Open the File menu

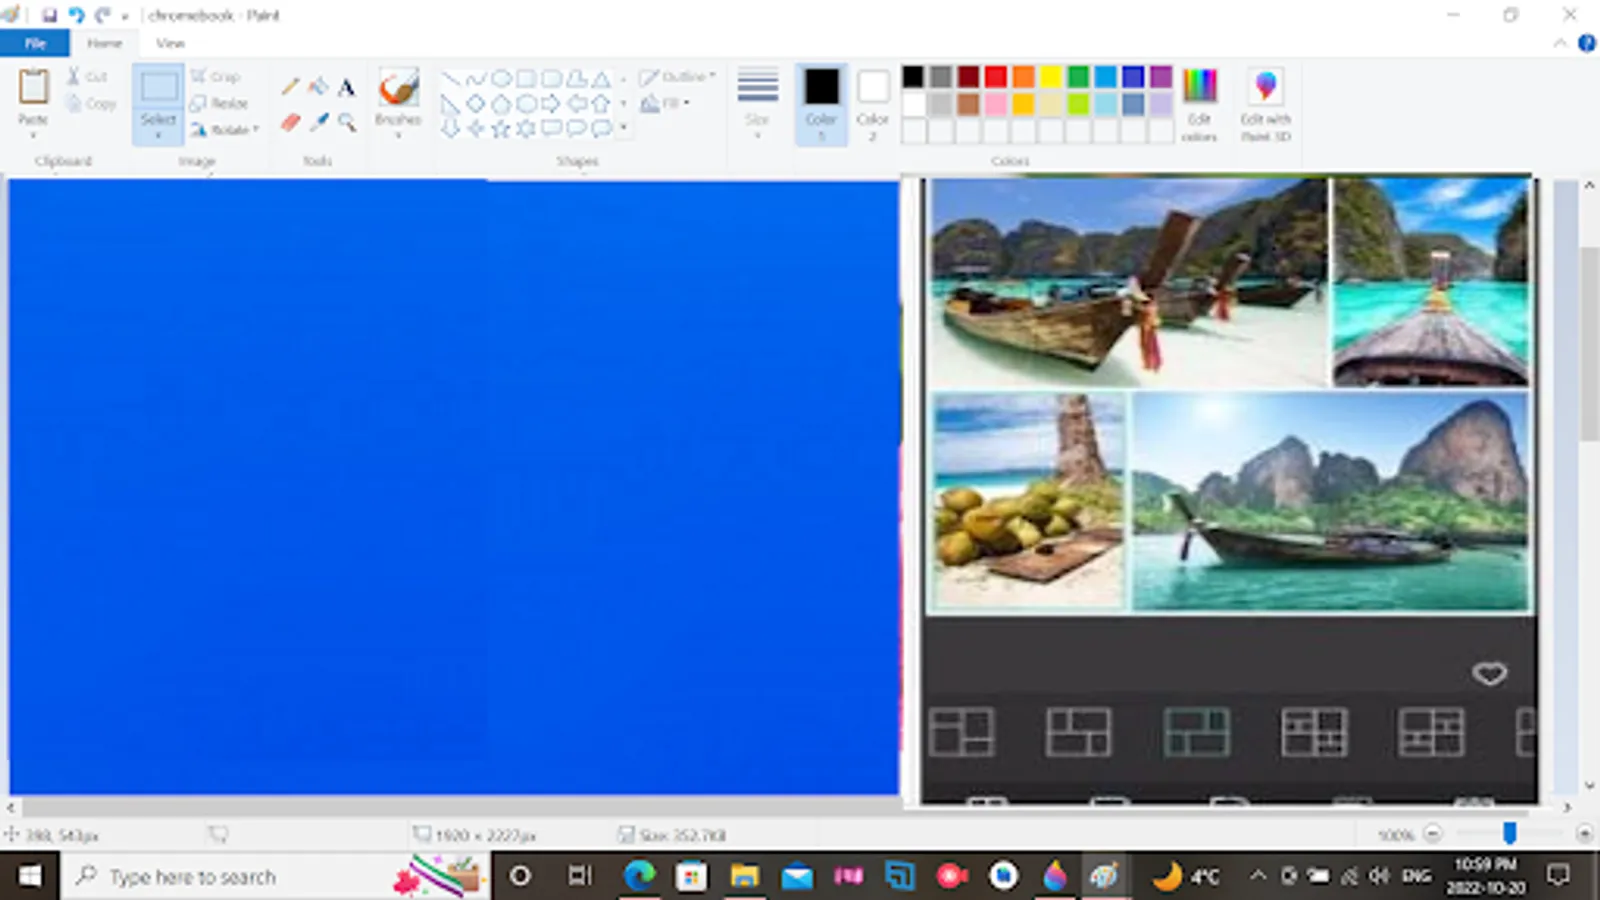click(x=35, y=43)
